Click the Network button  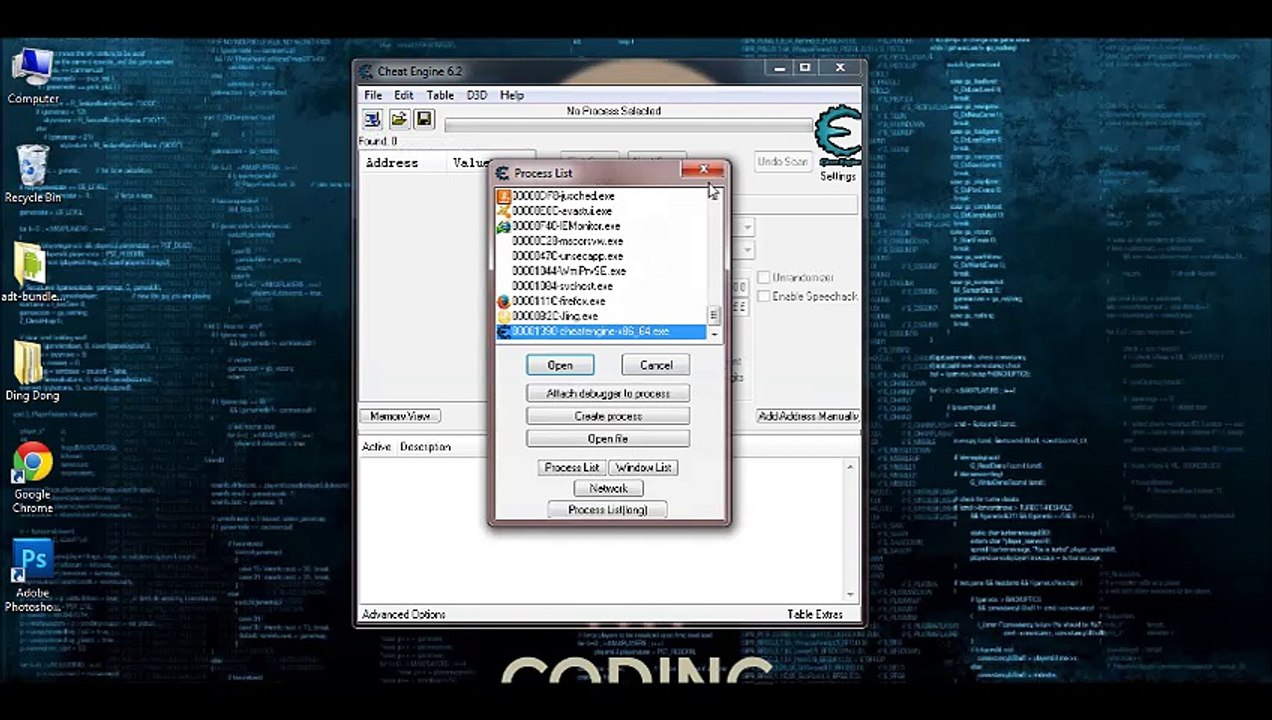tap(608, 488)
